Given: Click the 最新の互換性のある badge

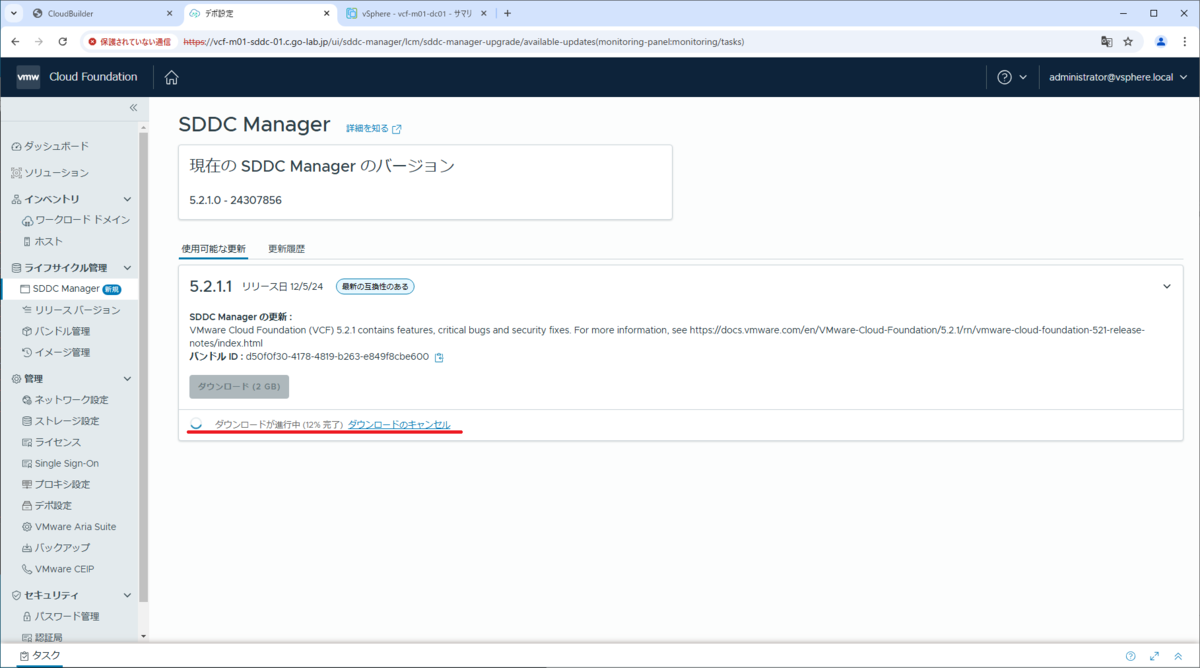Looking at the screenshot, I should point(375,287).
